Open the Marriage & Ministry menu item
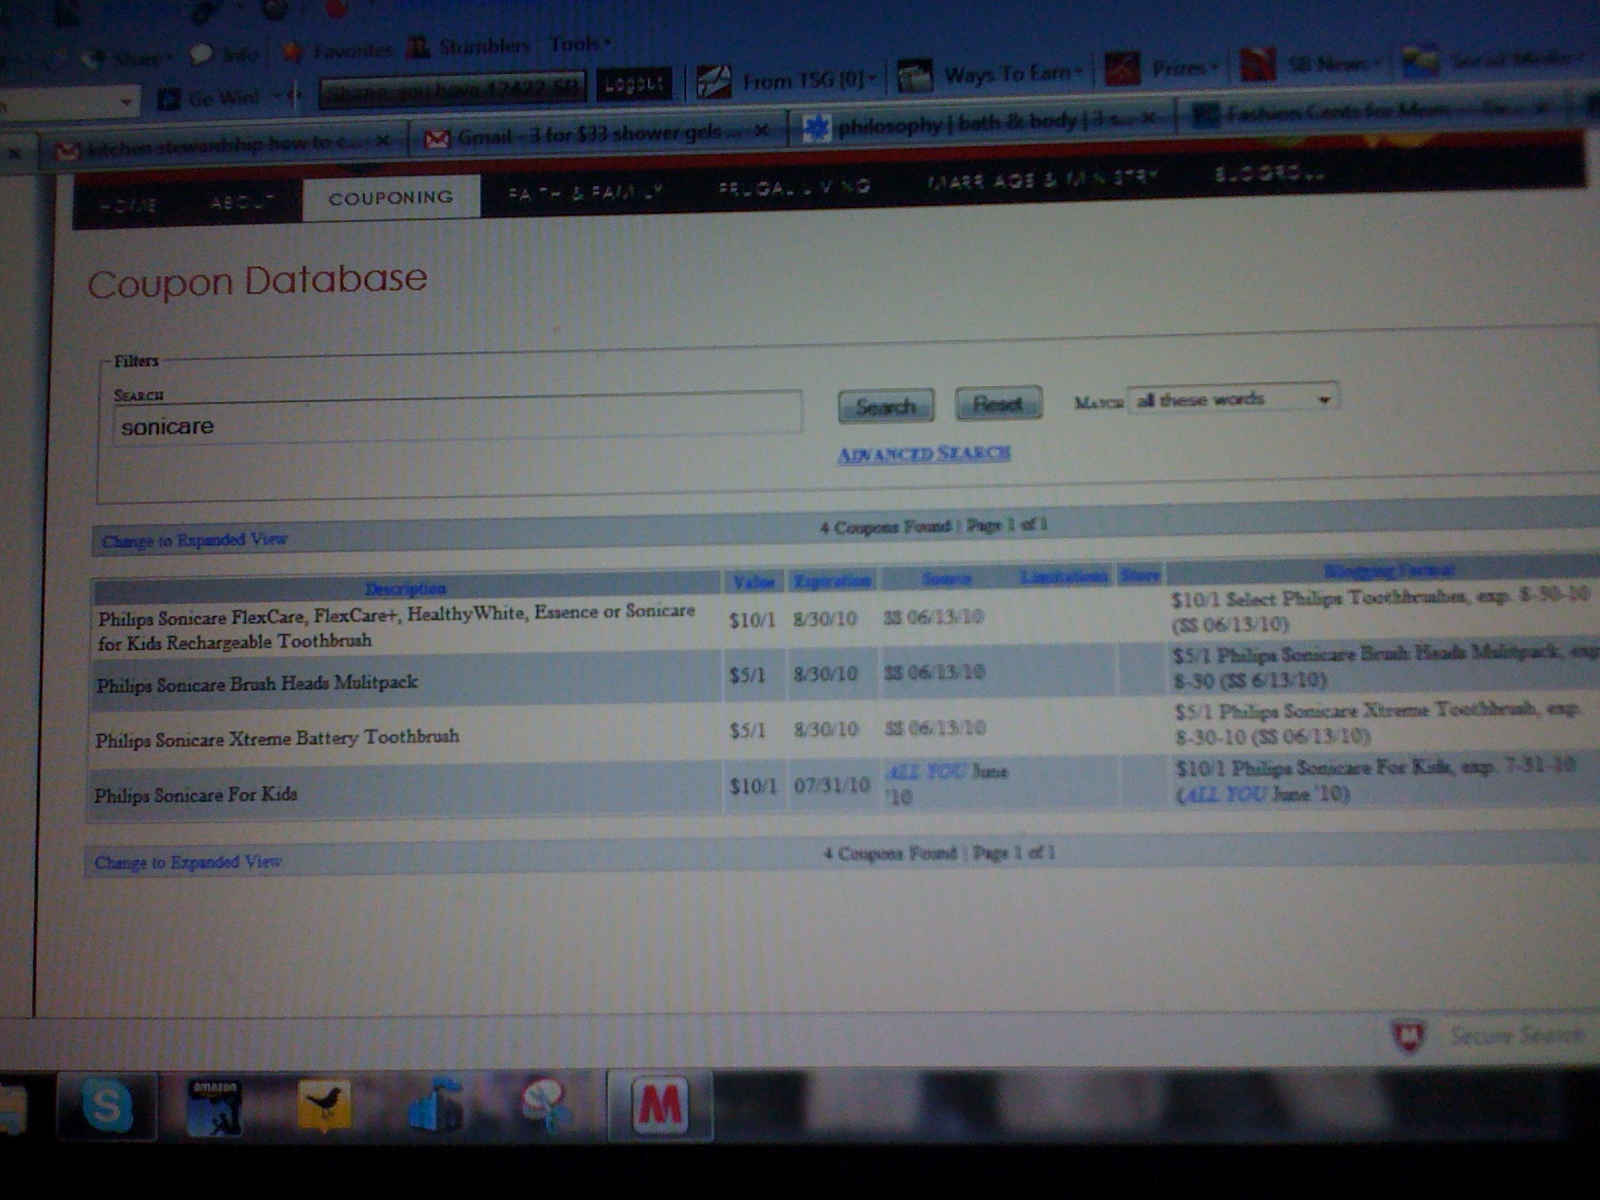The image size is (1600, 1200). 1042,180
